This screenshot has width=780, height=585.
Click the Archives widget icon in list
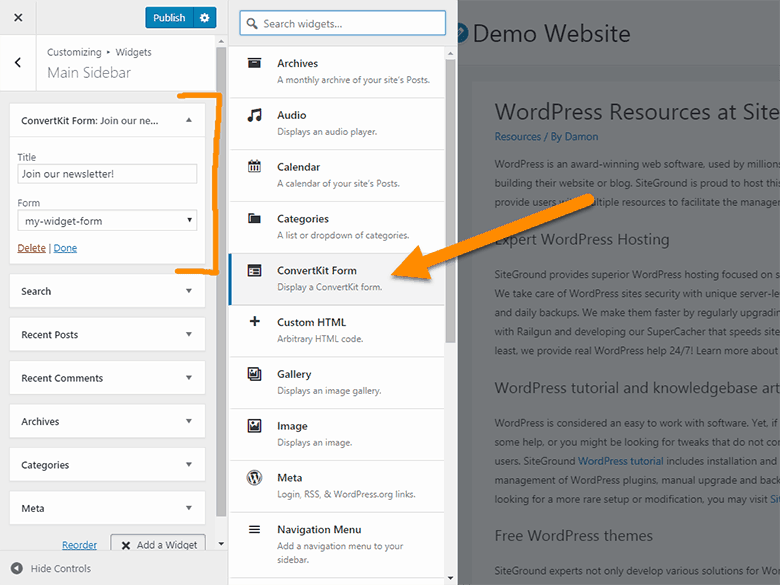pyautogui.click(x=254, y=63)
